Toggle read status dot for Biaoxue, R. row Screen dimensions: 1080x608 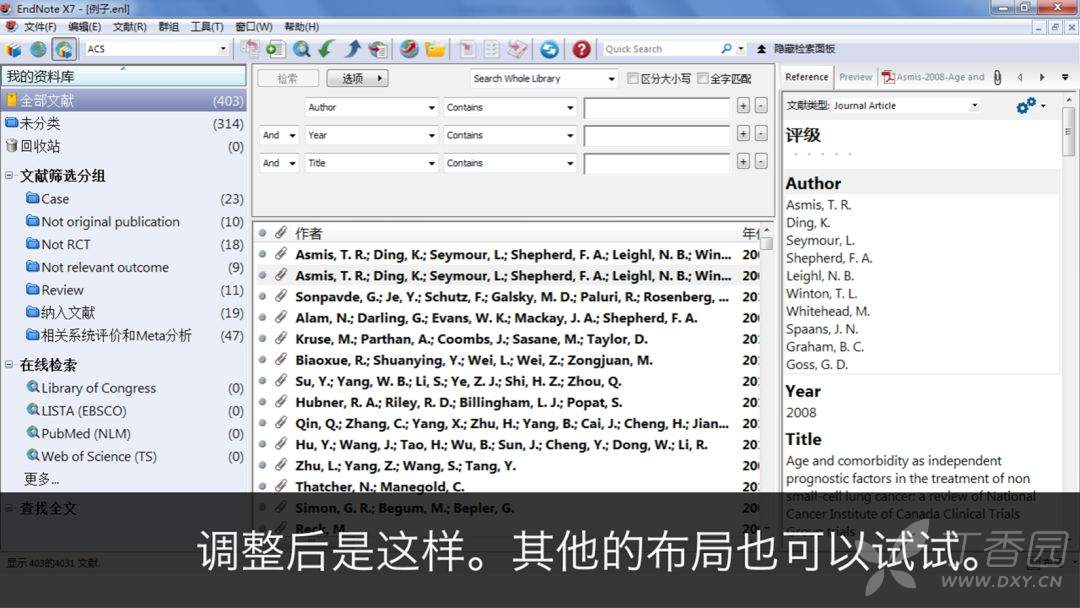coord(262,360)
